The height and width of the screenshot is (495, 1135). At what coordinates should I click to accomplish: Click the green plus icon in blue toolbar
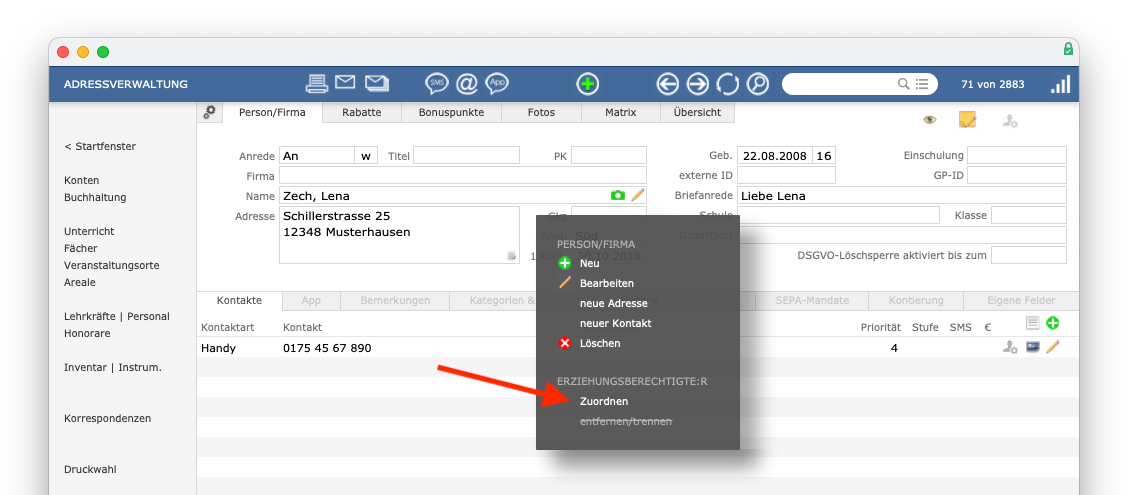pos(588,84)
